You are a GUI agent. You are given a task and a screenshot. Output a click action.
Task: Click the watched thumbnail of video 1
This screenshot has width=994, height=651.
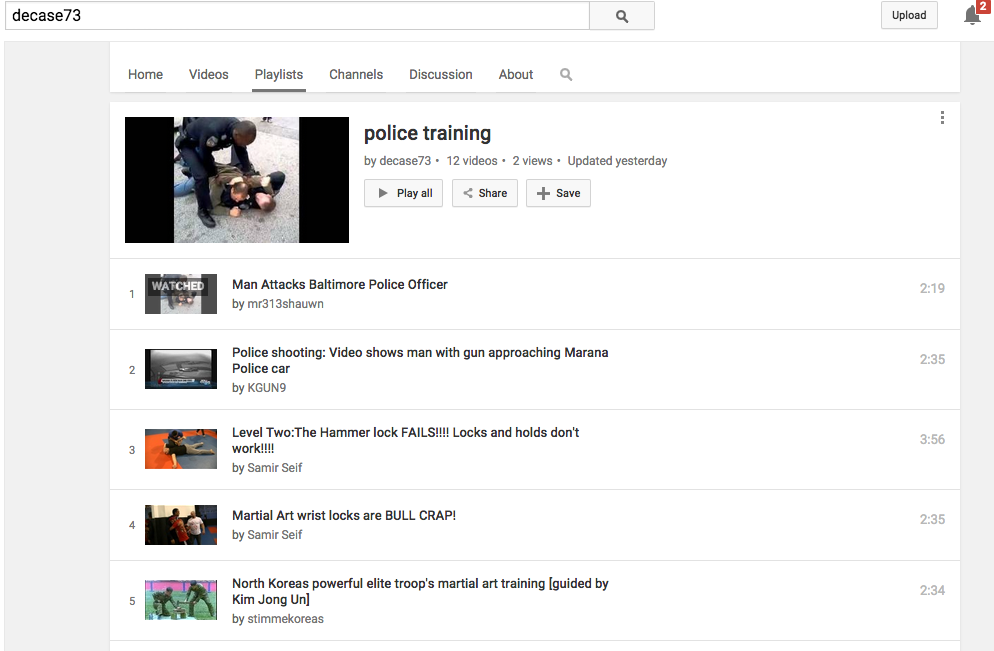coord(181,294)
